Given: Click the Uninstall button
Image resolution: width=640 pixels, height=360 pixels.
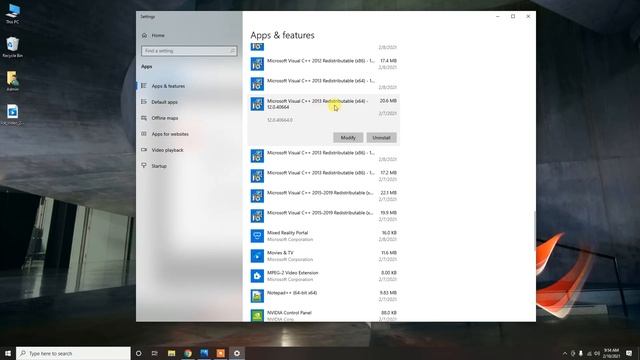Looking at the screenshot, I should [381, 138].
